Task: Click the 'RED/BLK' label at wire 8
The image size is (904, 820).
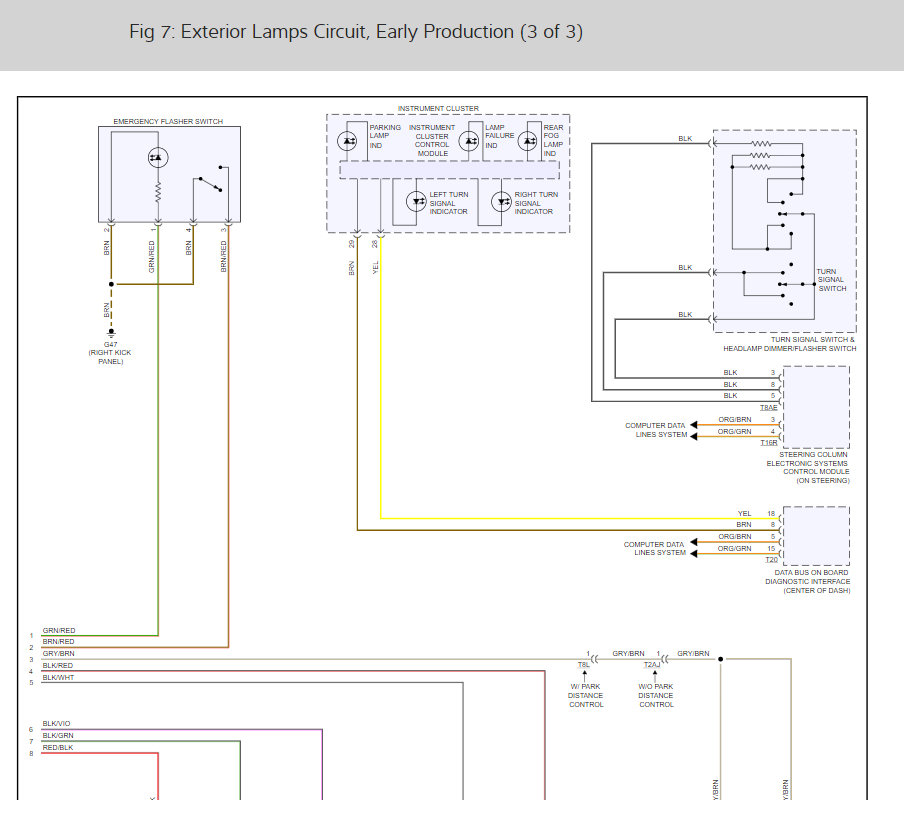Action: coord(58,747)
